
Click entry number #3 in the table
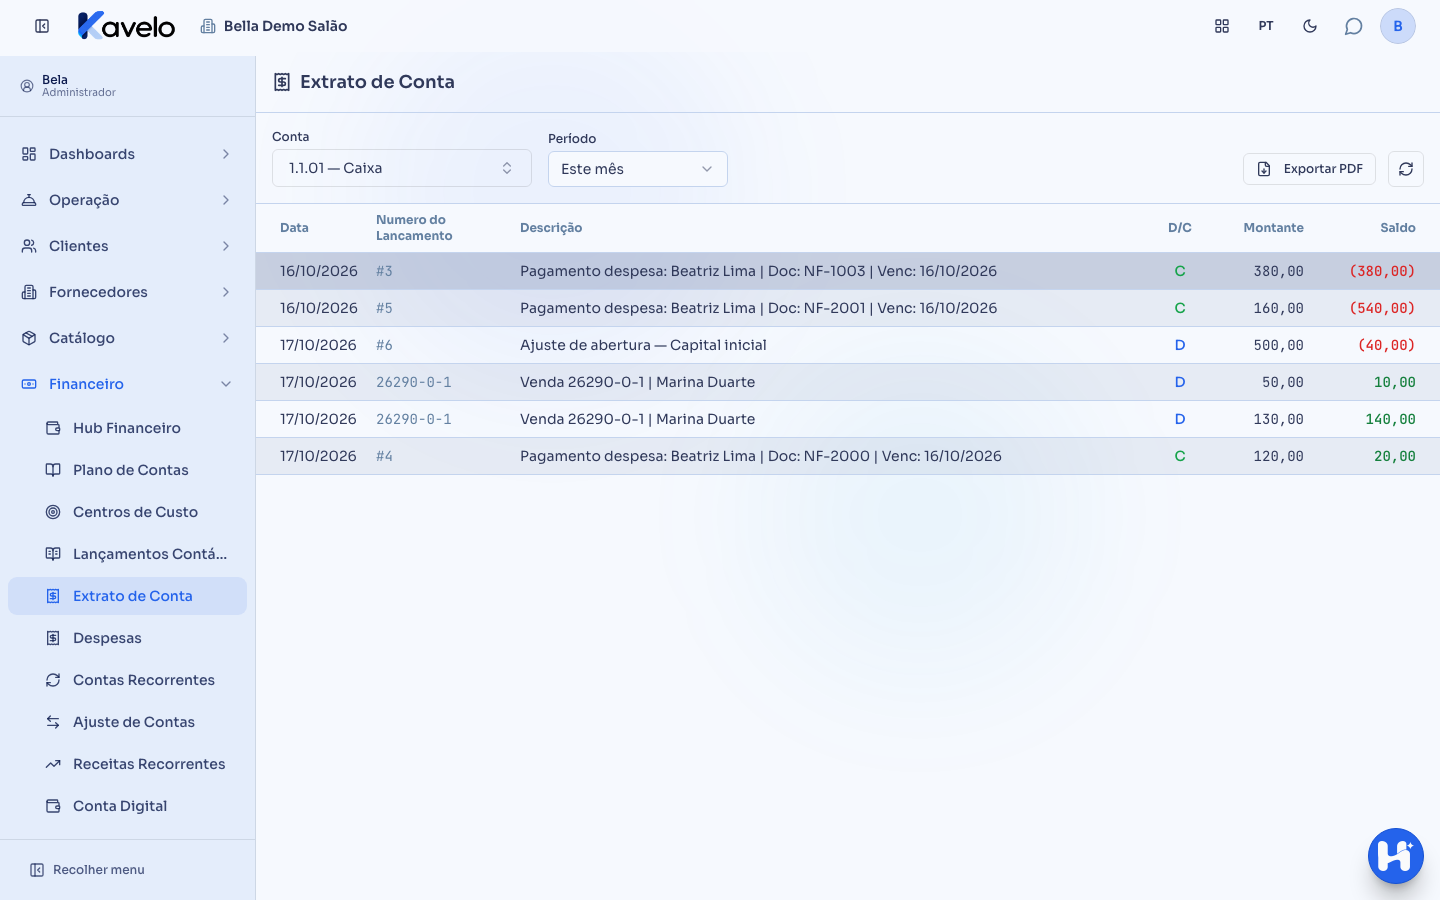(x=384, y=271)
